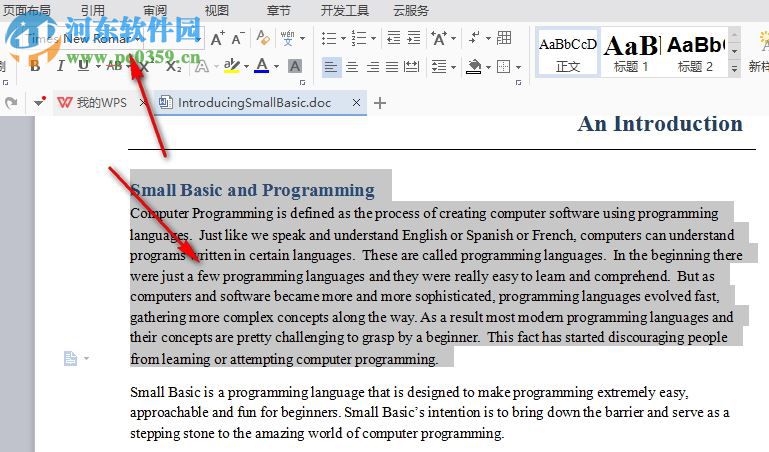The width and height of the screenshot is (769, 452).
Task: Expand font name dropdown
Action: point(138,38)
